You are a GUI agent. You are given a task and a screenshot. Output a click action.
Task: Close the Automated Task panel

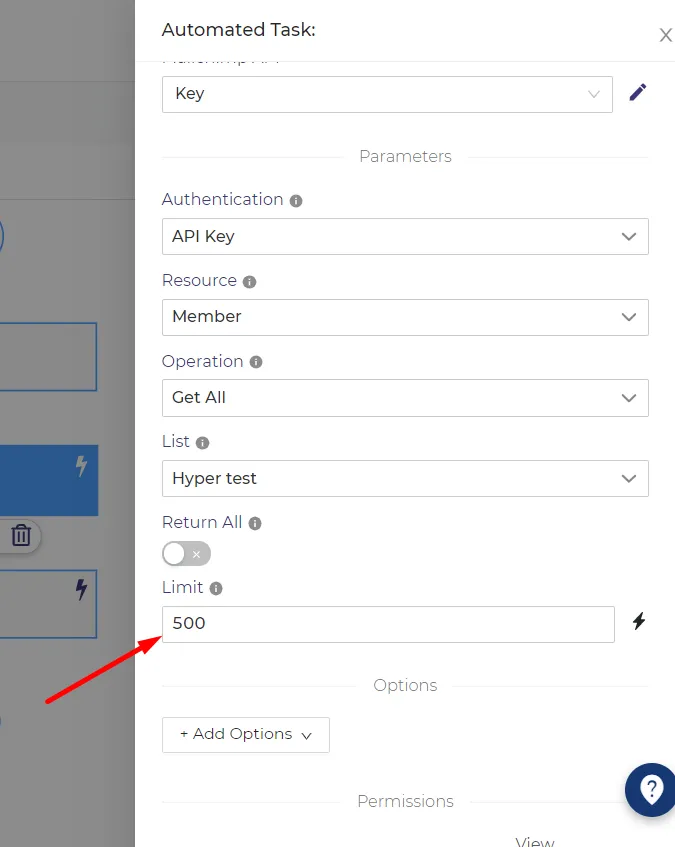click(x=665, y=35)
